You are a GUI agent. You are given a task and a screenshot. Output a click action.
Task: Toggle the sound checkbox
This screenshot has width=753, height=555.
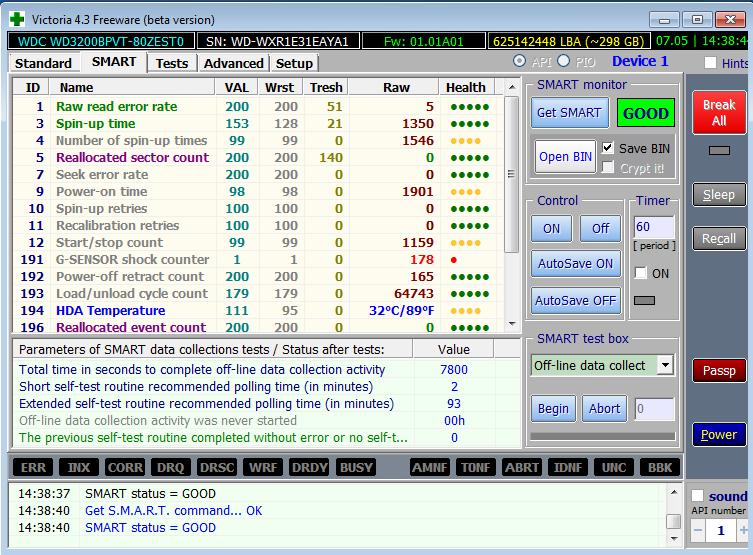click(697, 495)
